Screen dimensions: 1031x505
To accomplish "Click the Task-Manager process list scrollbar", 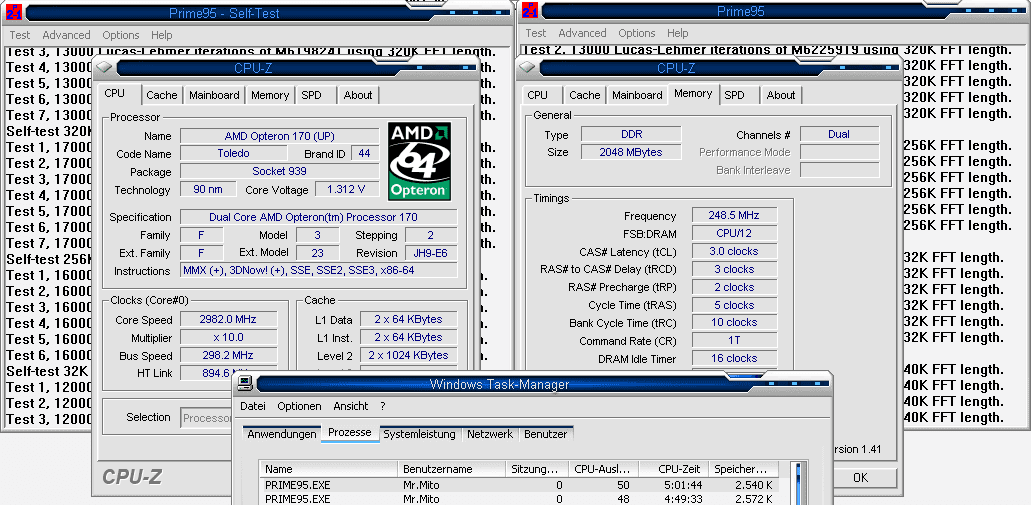I will point(798,483).
